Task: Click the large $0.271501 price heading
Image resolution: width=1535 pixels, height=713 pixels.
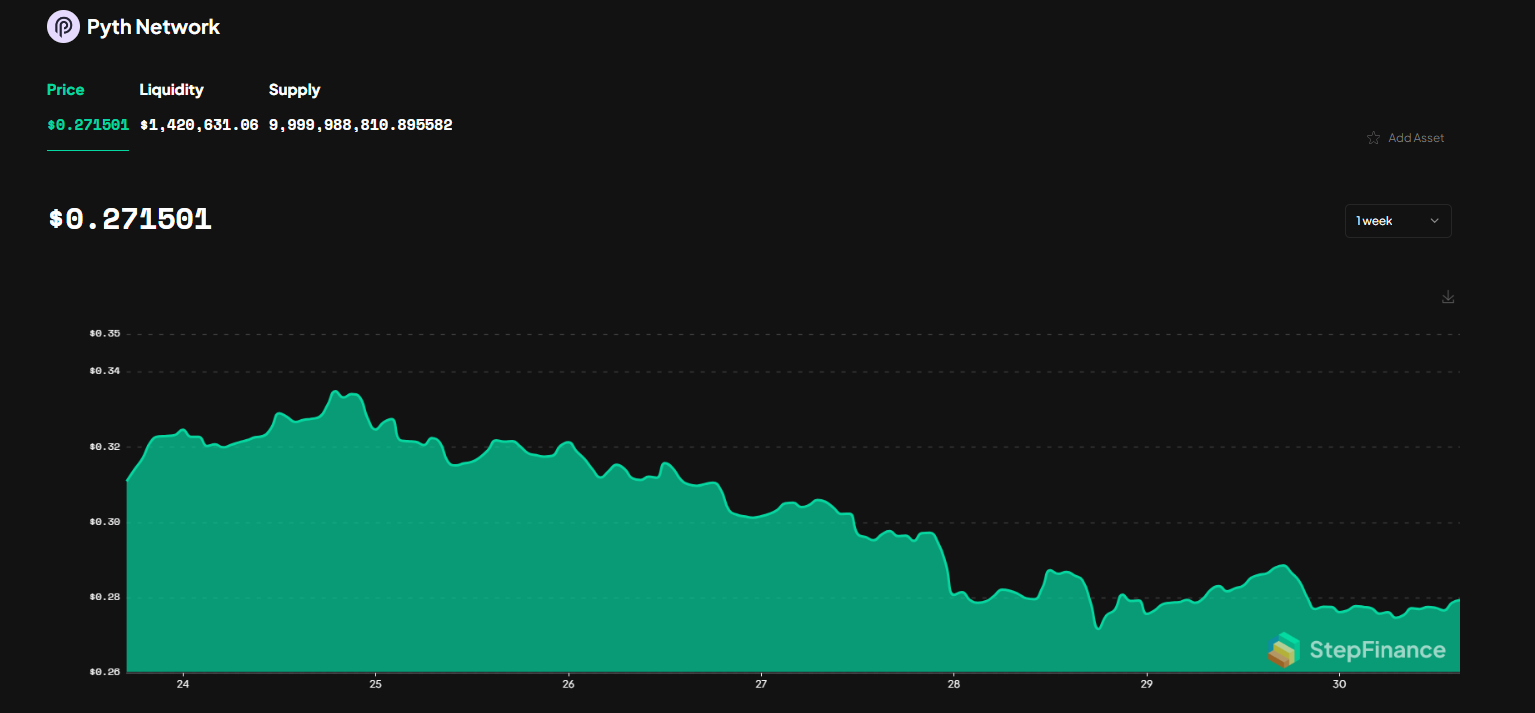Action: pos(130,220)
